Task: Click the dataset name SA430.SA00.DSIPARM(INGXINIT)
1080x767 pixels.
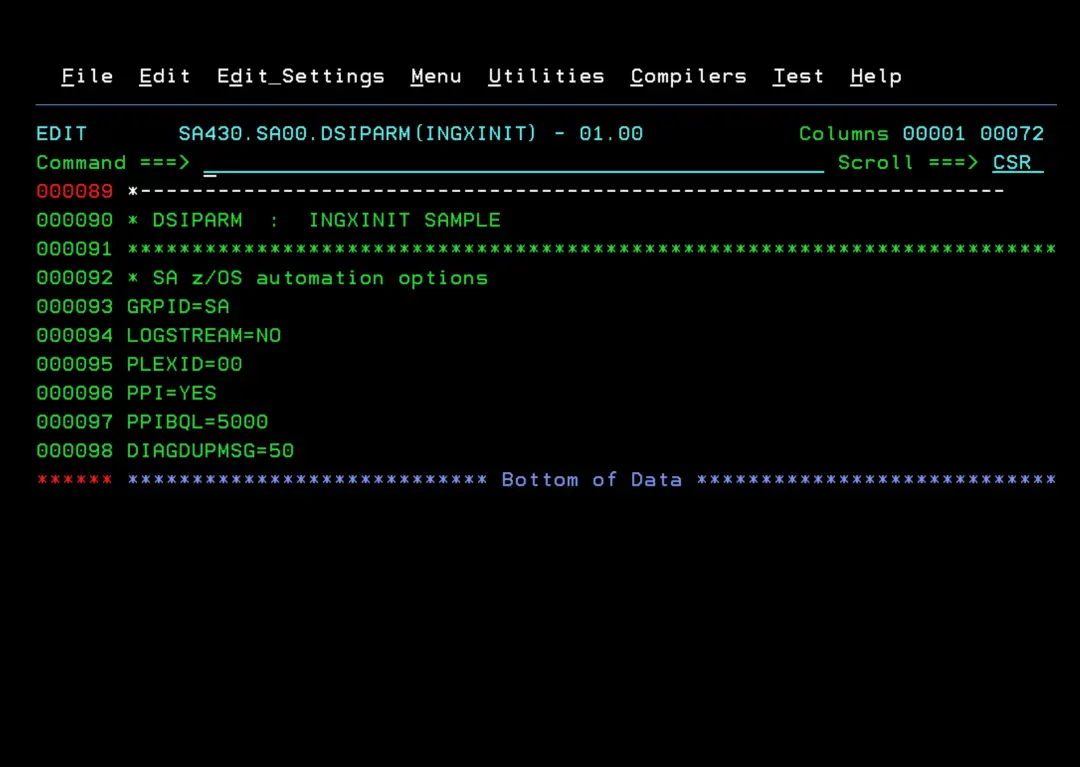Action: (x=357, y=134)
